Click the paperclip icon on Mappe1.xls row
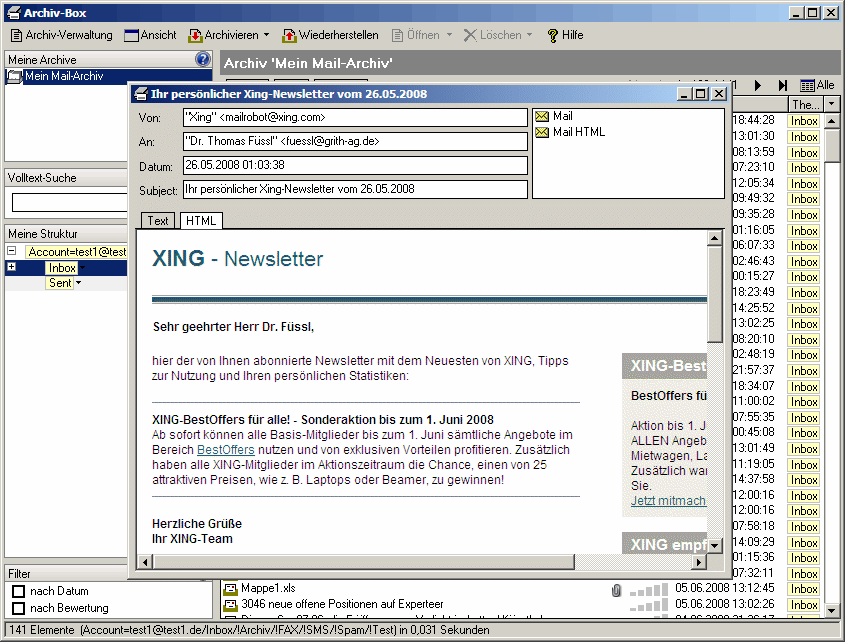Viewport: 845px width, 642px height. coord(616,590)
